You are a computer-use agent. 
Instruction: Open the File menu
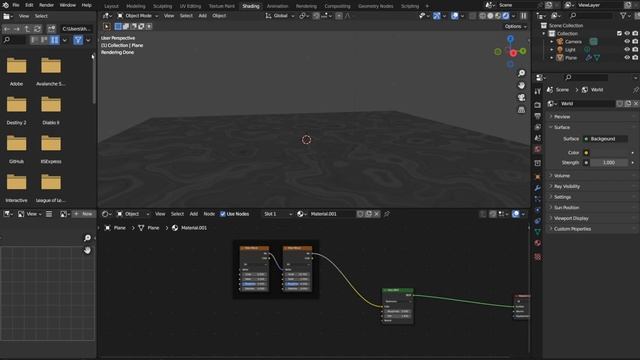click(16, 5)
